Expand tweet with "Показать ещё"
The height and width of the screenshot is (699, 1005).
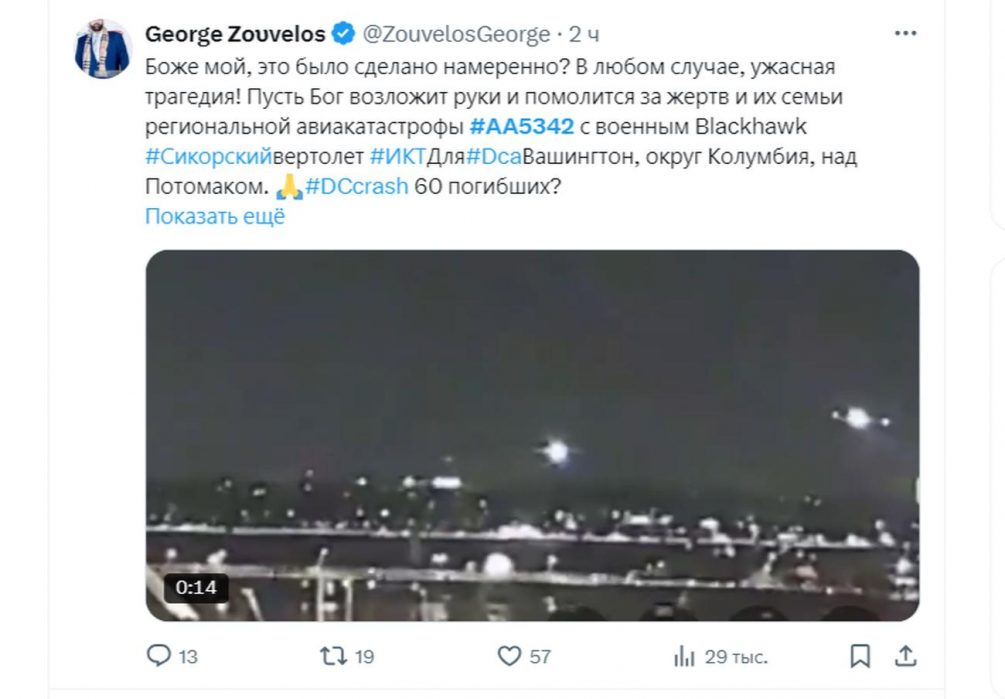(215, 217)
